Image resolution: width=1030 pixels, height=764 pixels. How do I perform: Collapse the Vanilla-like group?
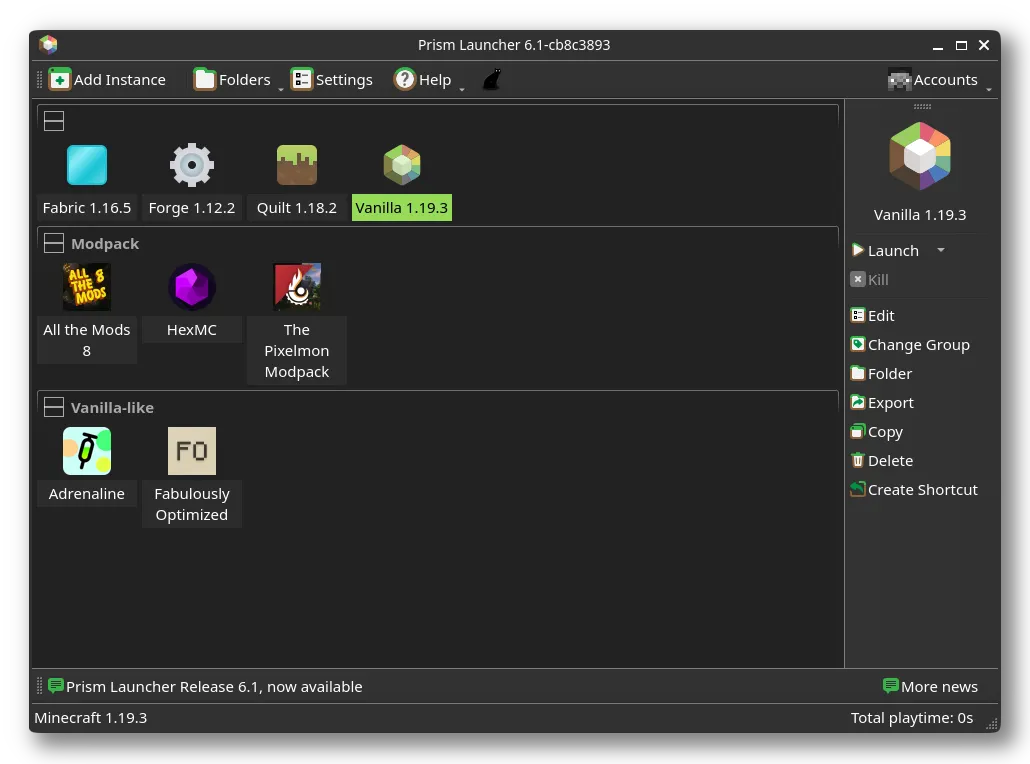pyautogui.click(x=54, y=408)
